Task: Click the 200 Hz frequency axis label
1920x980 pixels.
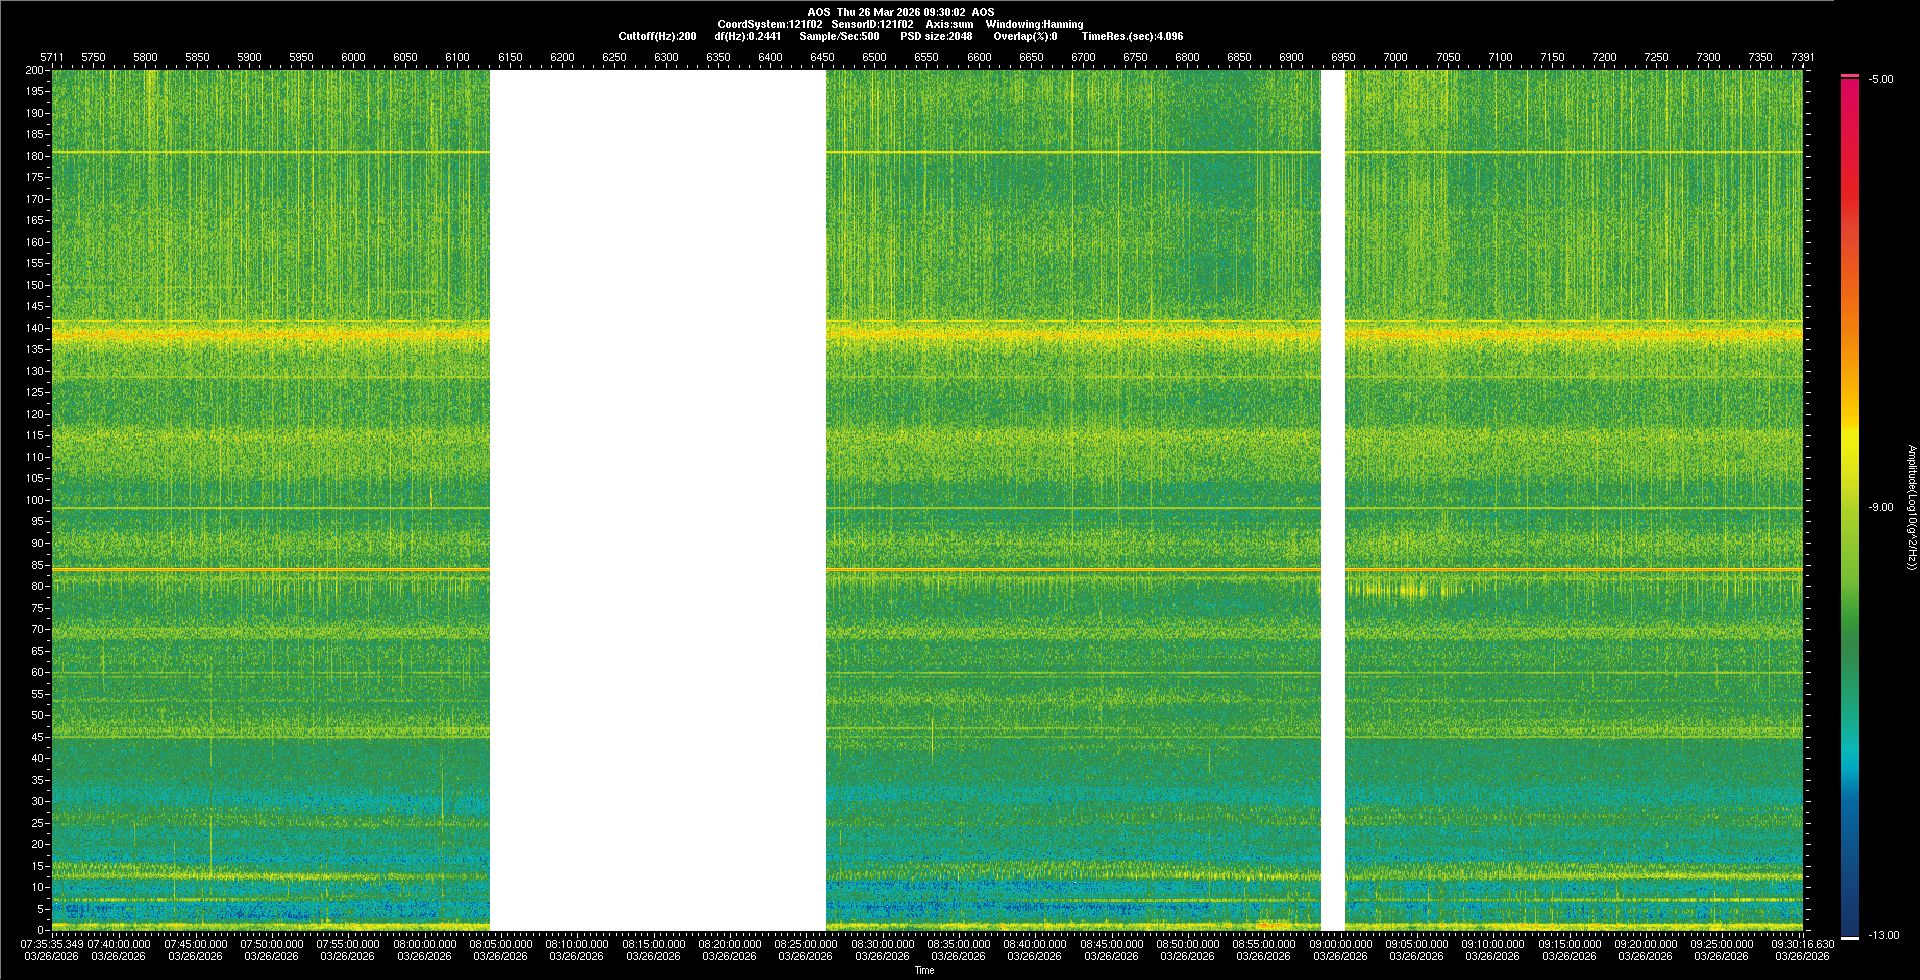Action: [34, 70]
